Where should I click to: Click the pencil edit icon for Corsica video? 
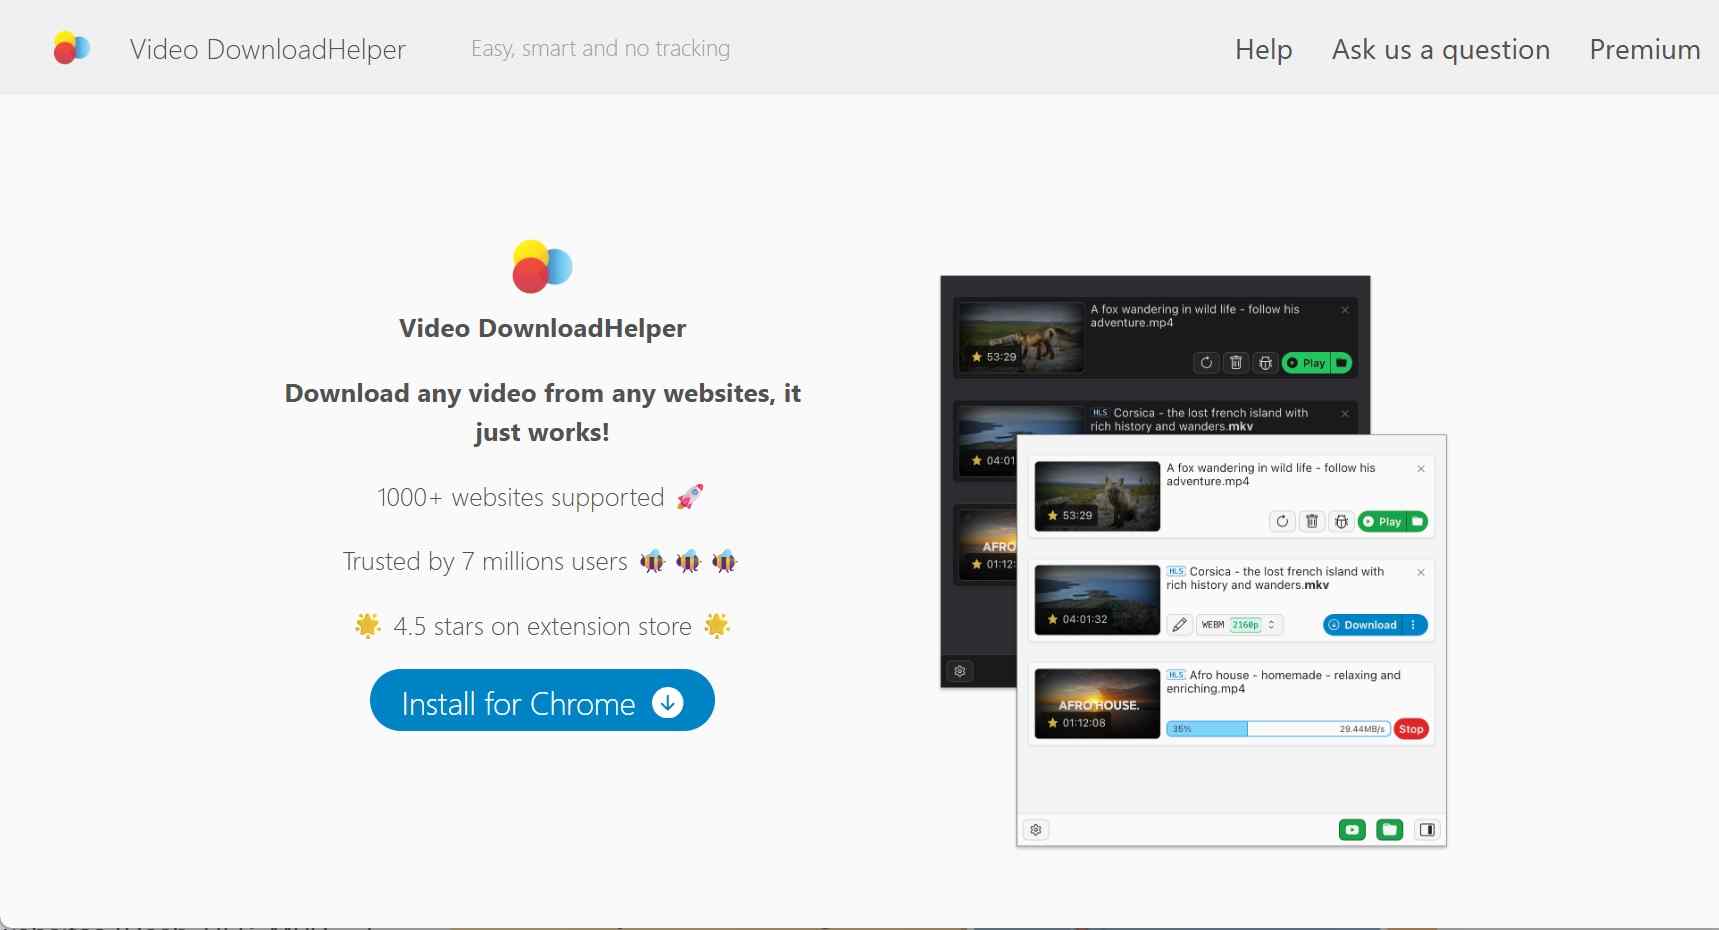click(x=1180, y=625)
